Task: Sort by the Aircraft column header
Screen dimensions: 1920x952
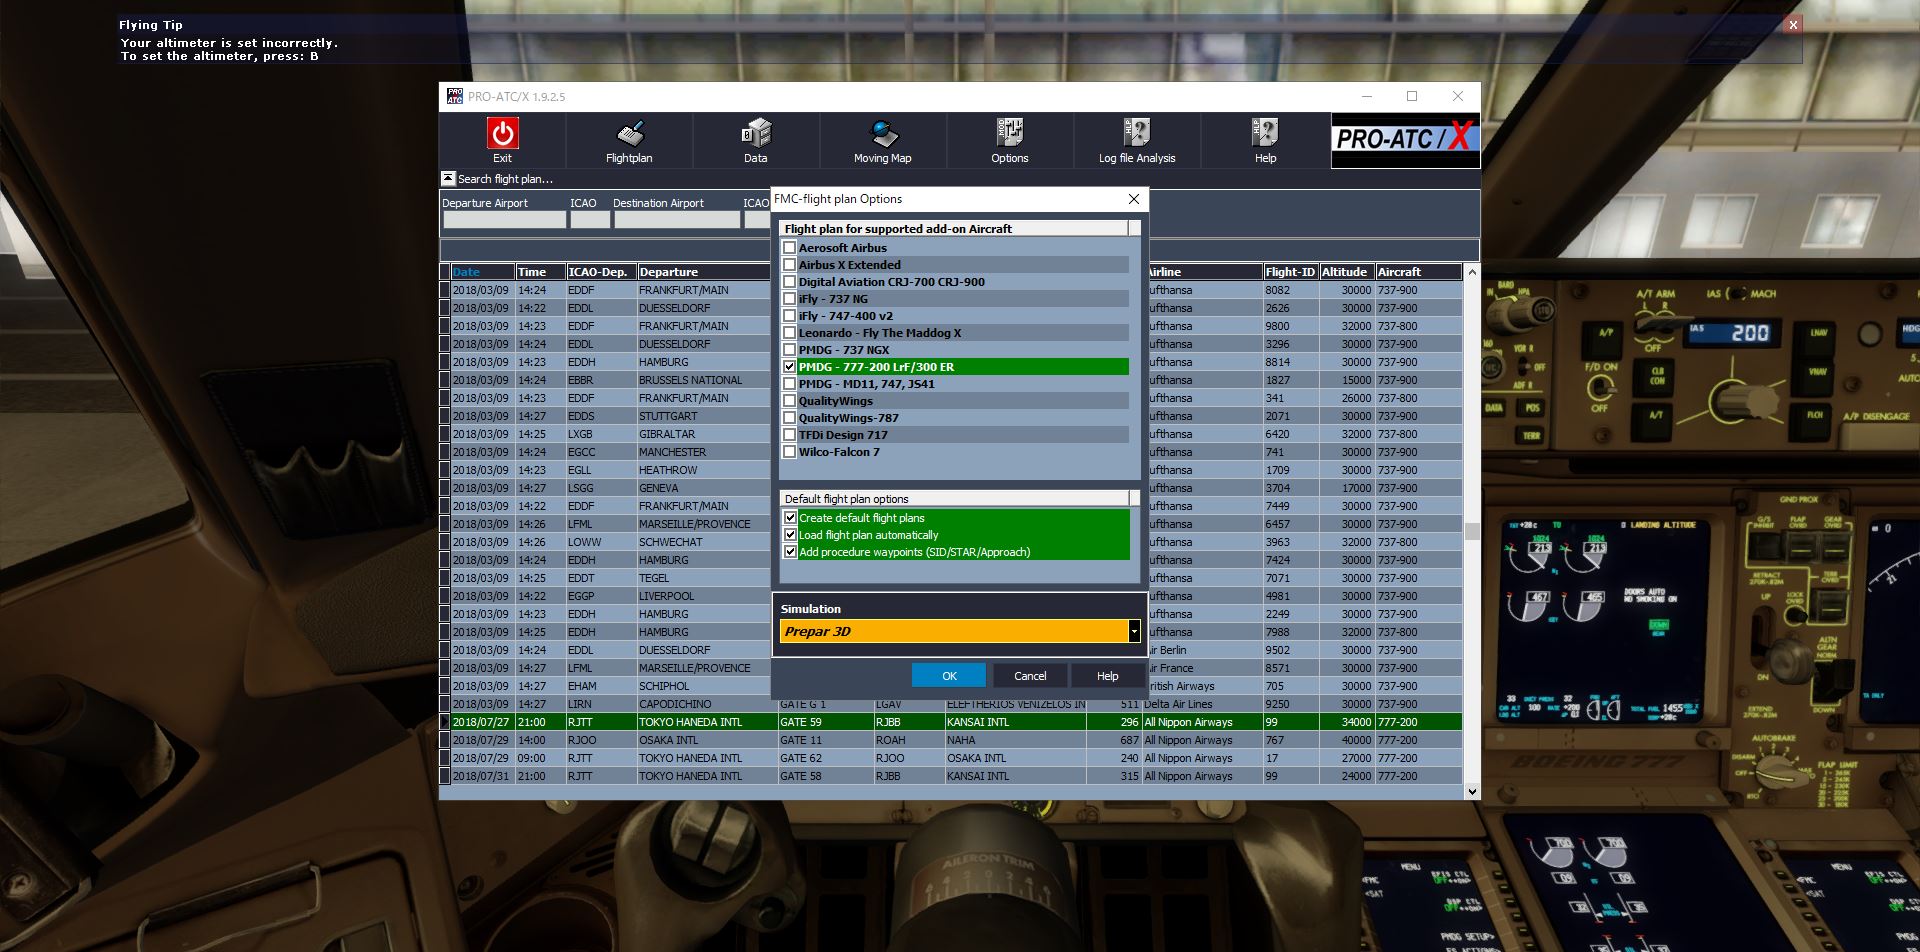Action: pos(1418,272)
